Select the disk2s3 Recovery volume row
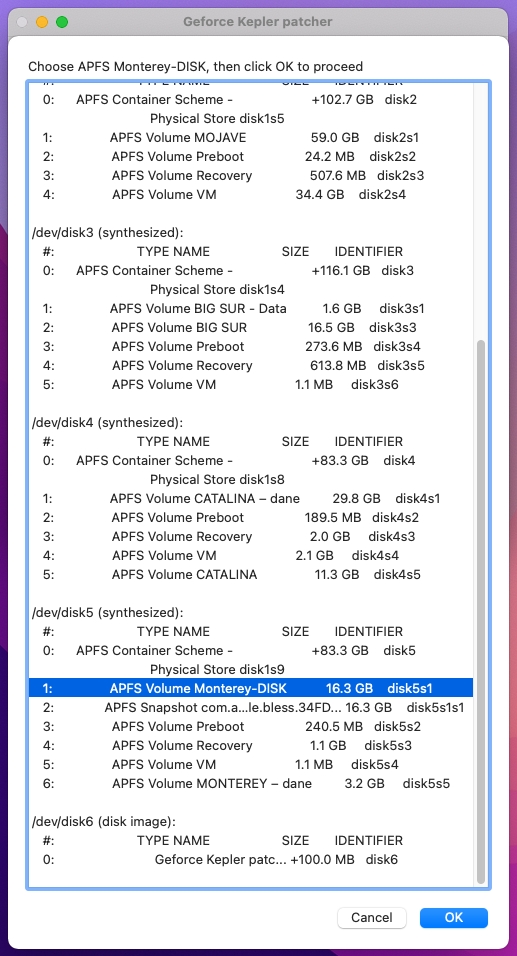Screen dimensions: 517x956 [251, 175]
